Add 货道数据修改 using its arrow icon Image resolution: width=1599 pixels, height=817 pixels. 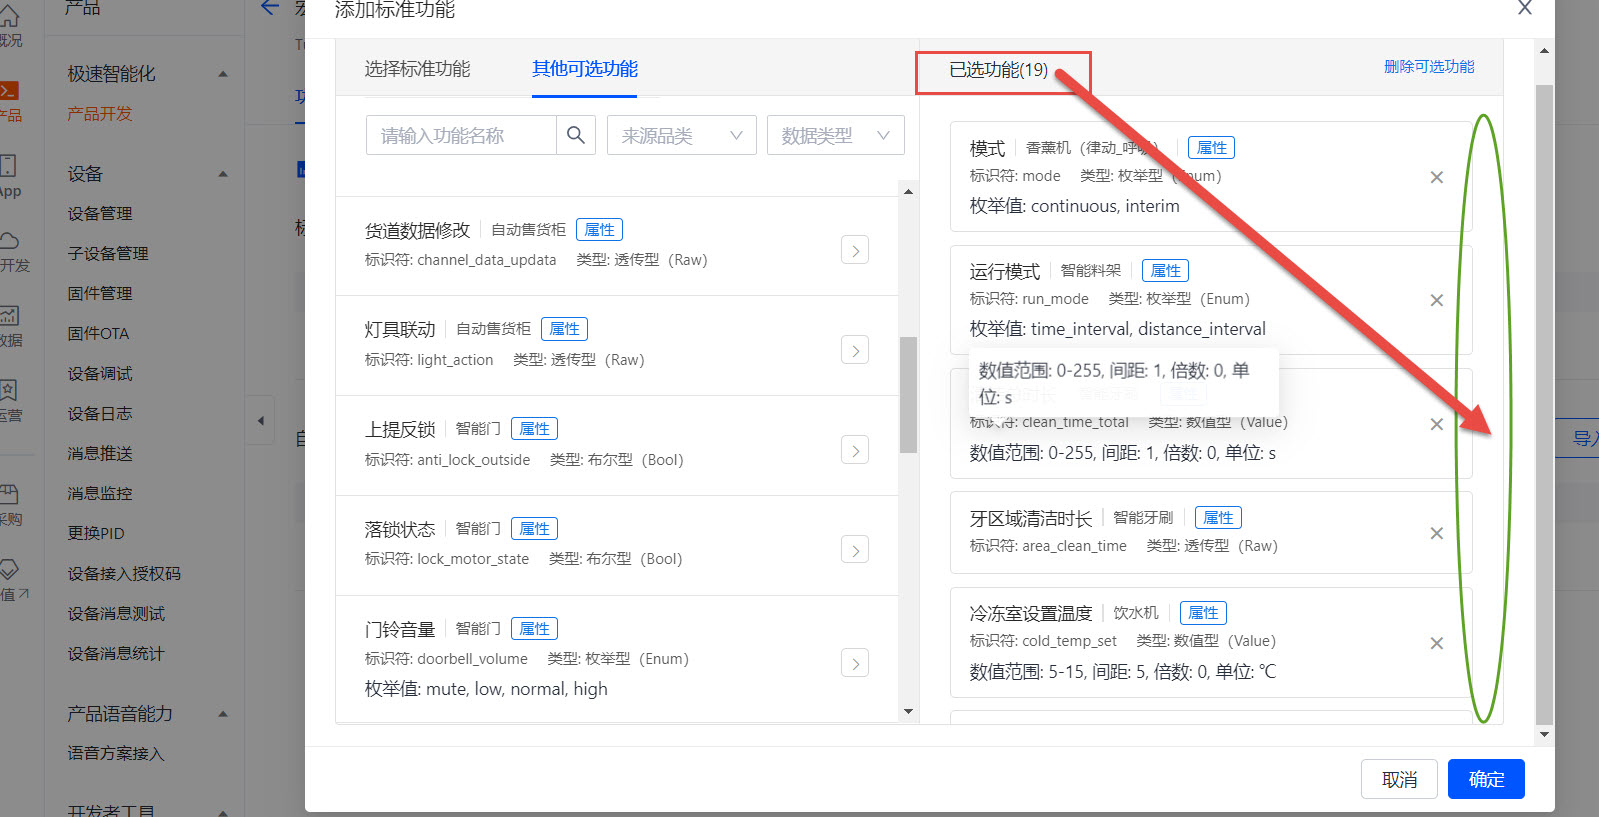855,250
